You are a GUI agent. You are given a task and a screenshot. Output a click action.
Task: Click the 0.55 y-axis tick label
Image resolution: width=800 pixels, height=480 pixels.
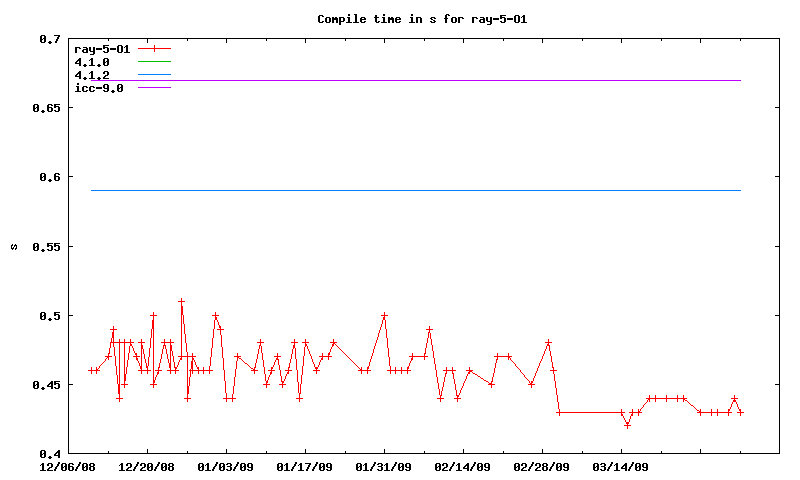[x=46, y=246]
